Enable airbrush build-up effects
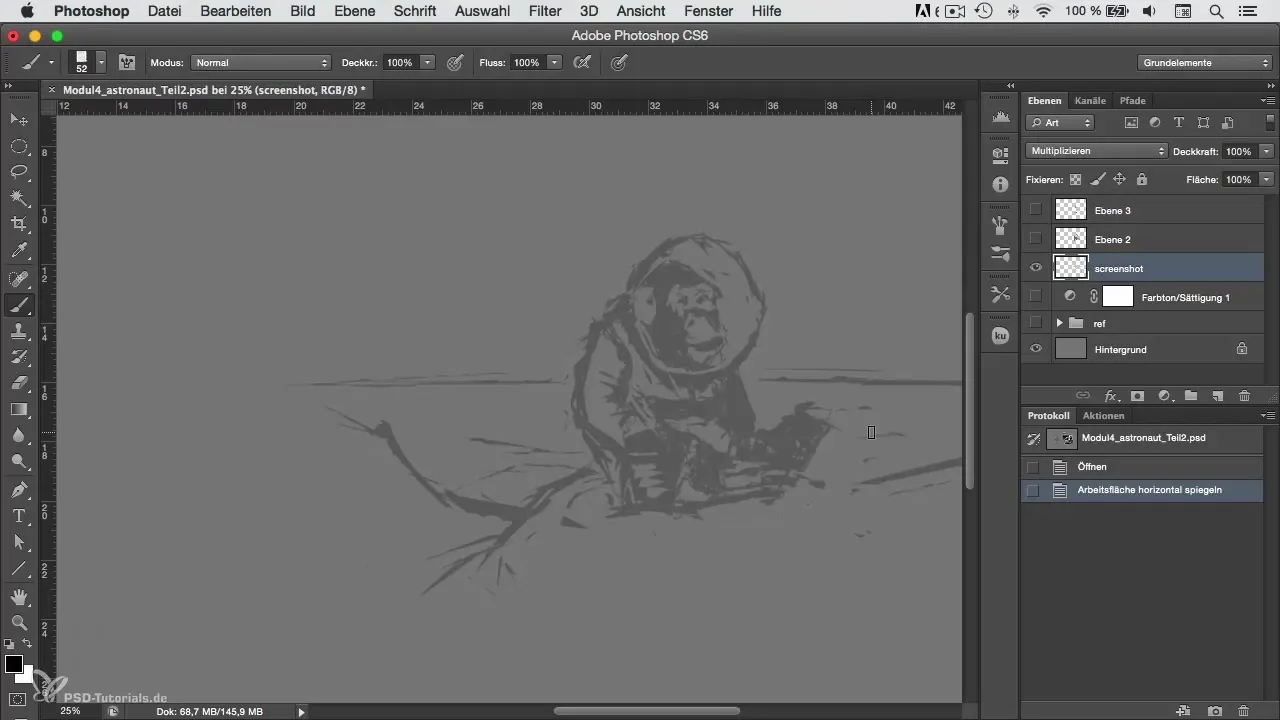The height and width of the screenshot is (720, 1280). [581, 62]
